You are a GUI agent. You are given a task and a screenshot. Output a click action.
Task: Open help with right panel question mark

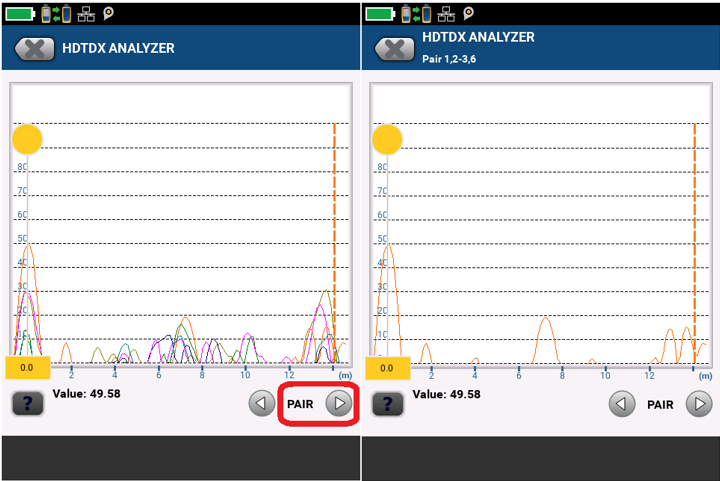click(x=389, y=403)
